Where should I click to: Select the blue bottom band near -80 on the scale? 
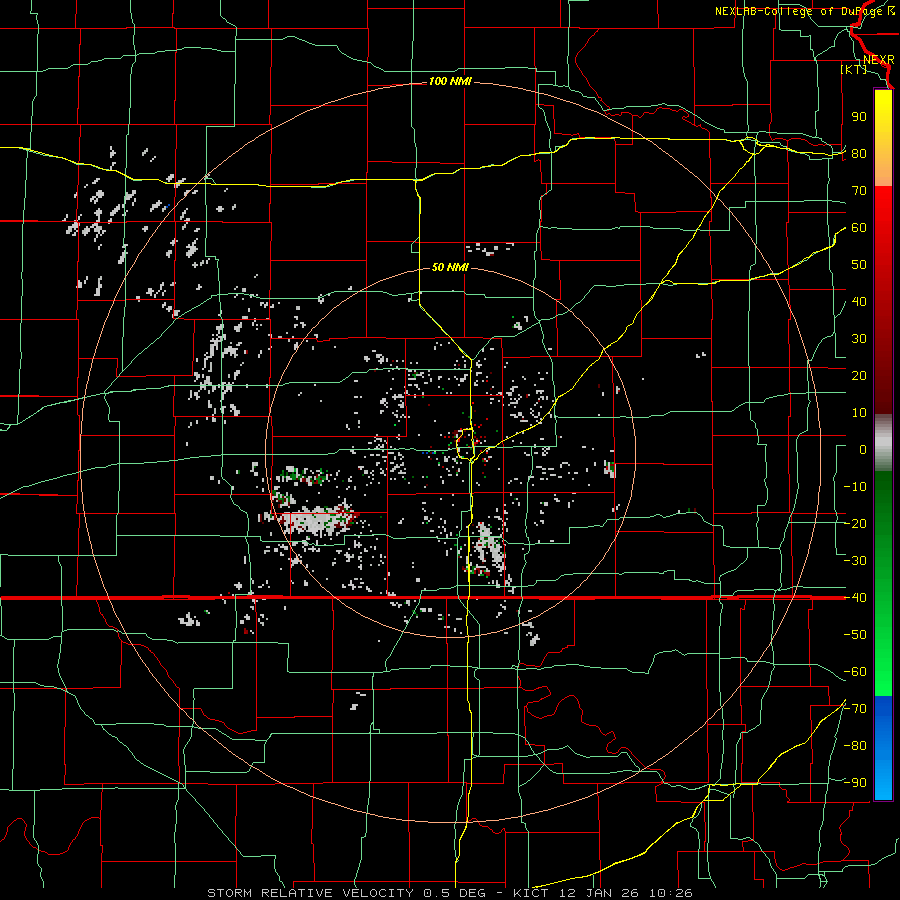[x=883, y=746]
